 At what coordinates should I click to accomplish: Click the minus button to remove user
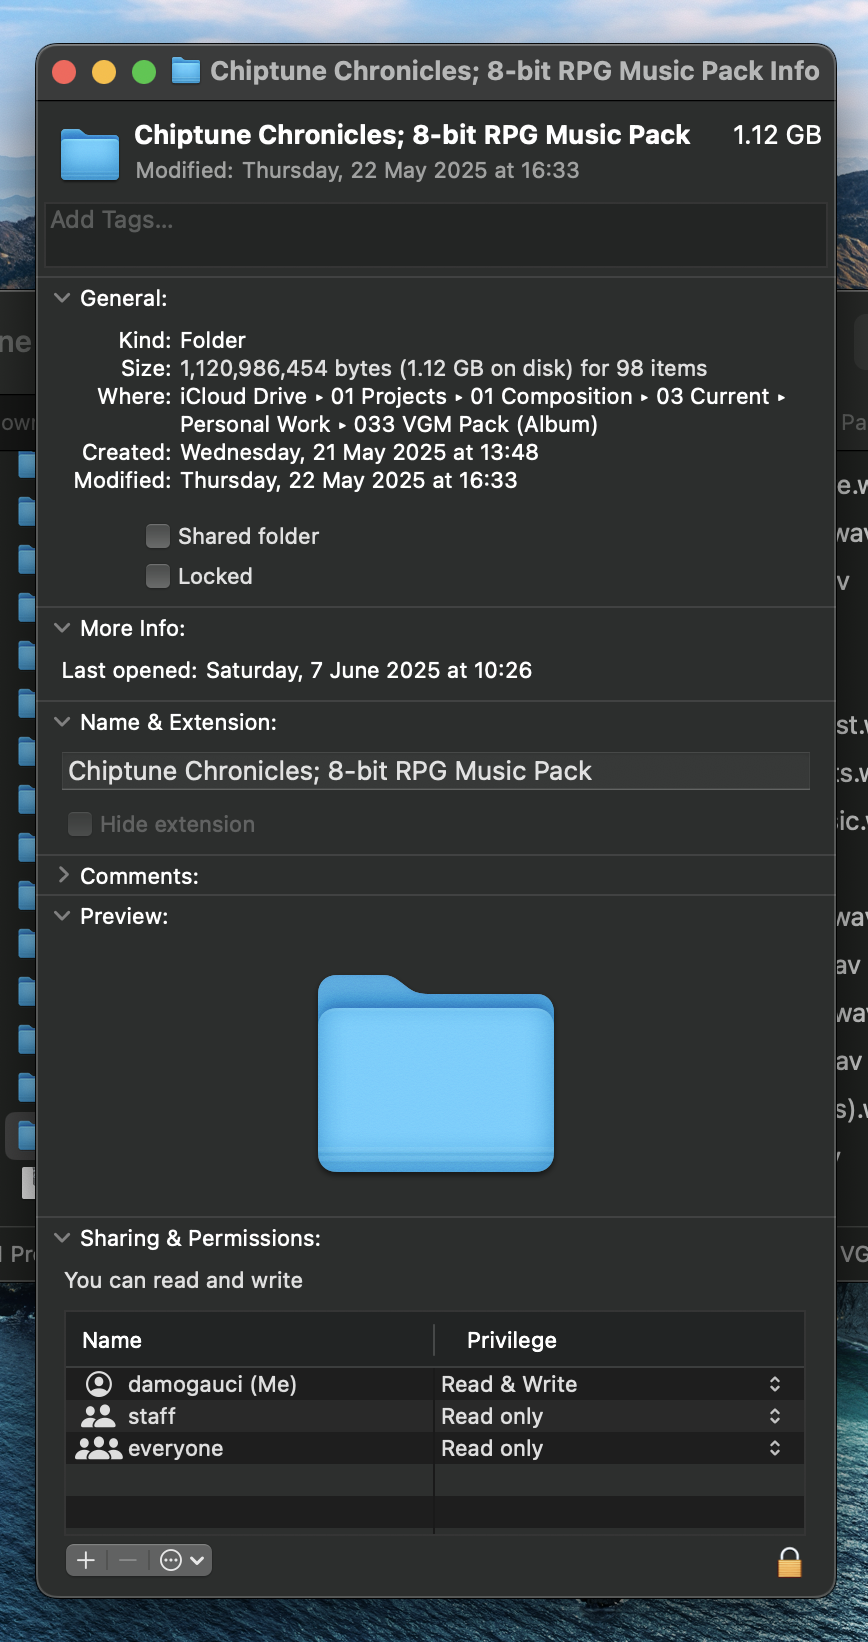point(128,1560)
